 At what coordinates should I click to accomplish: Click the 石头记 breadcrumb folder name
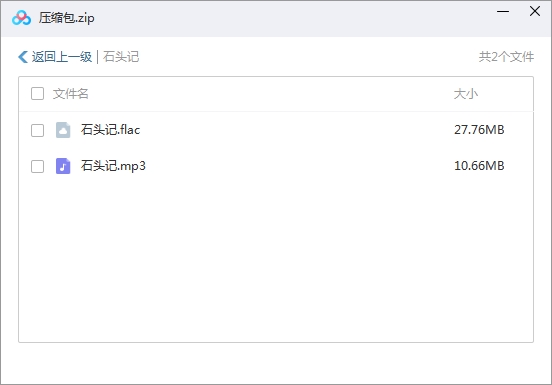pyautogui.click(x=121, y=57)
